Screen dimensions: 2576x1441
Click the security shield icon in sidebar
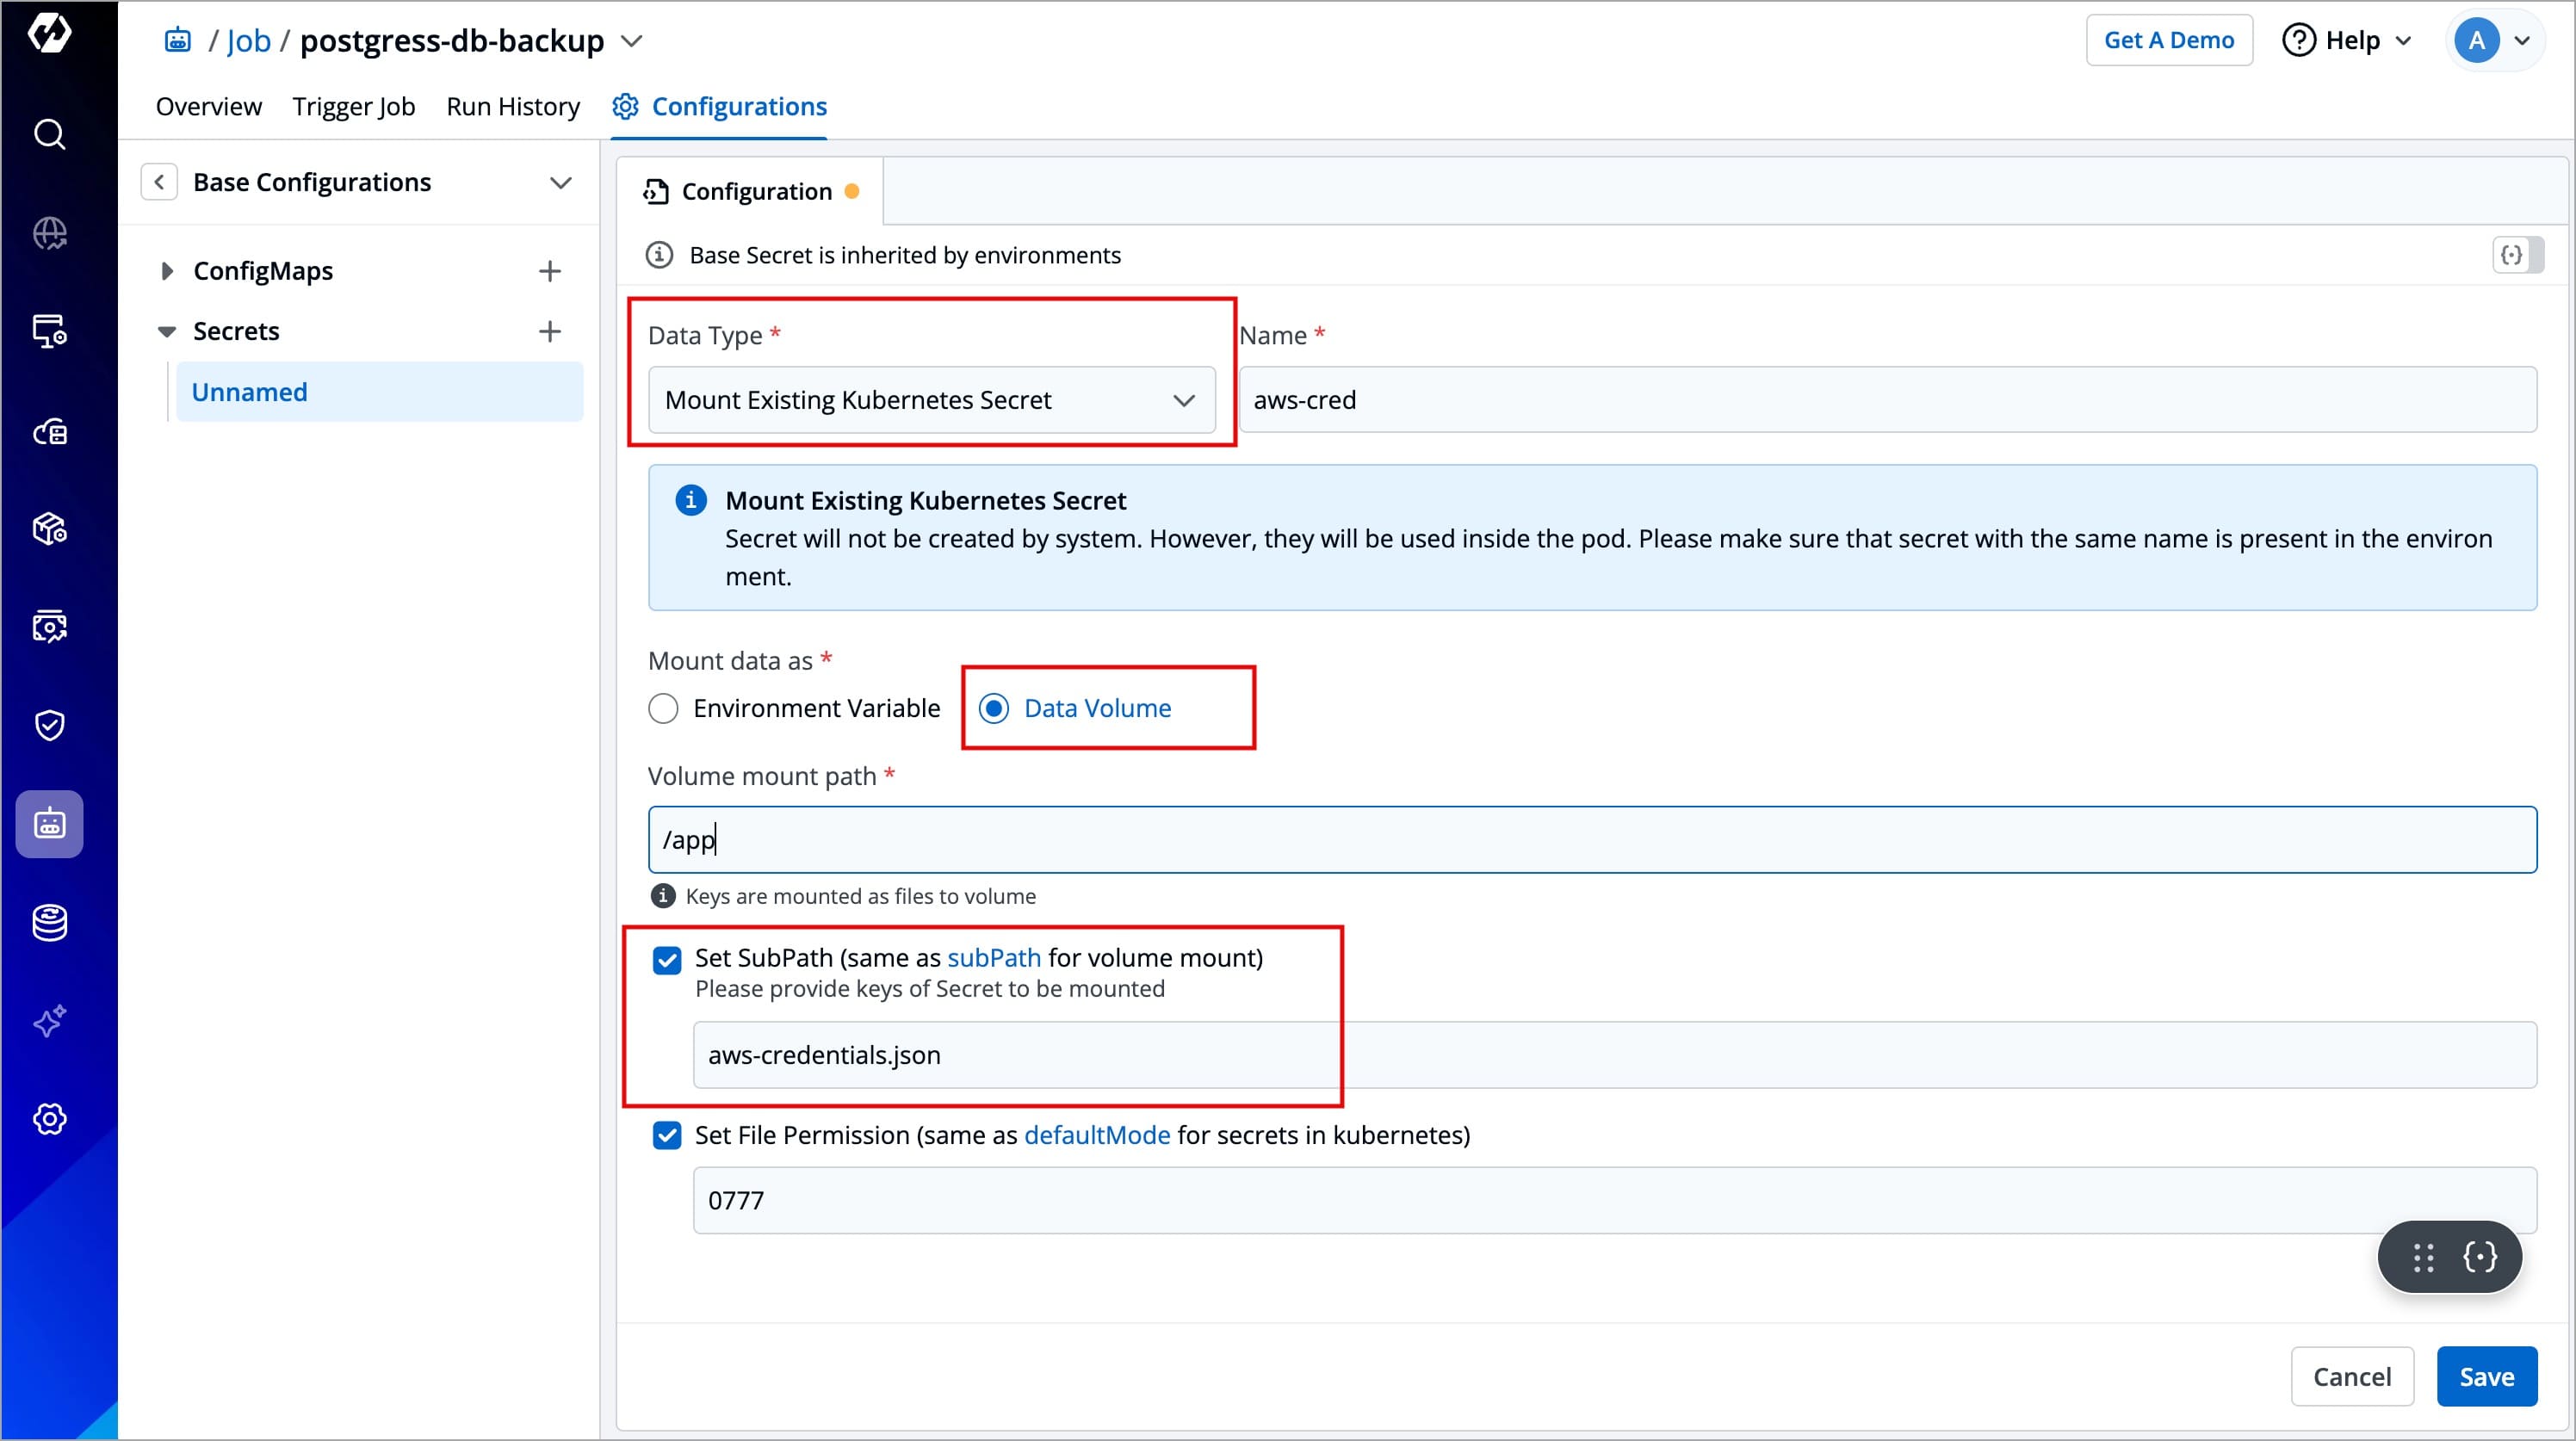tap(49, 725)
